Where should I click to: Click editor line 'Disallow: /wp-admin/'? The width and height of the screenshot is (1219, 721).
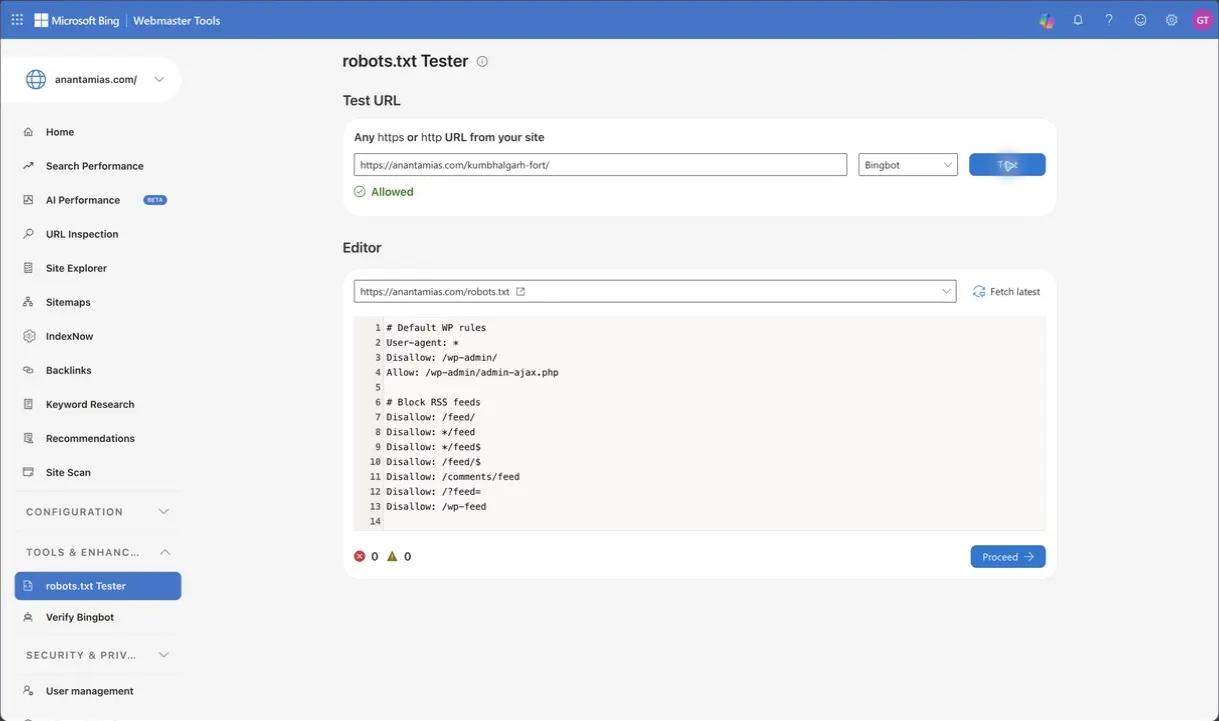click(441, 357)
